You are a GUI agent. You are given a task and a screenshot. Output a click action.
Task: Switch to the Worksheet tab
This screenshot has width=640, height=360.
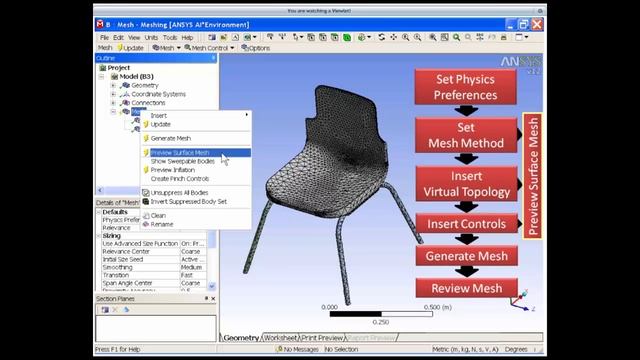click(280, 338)
